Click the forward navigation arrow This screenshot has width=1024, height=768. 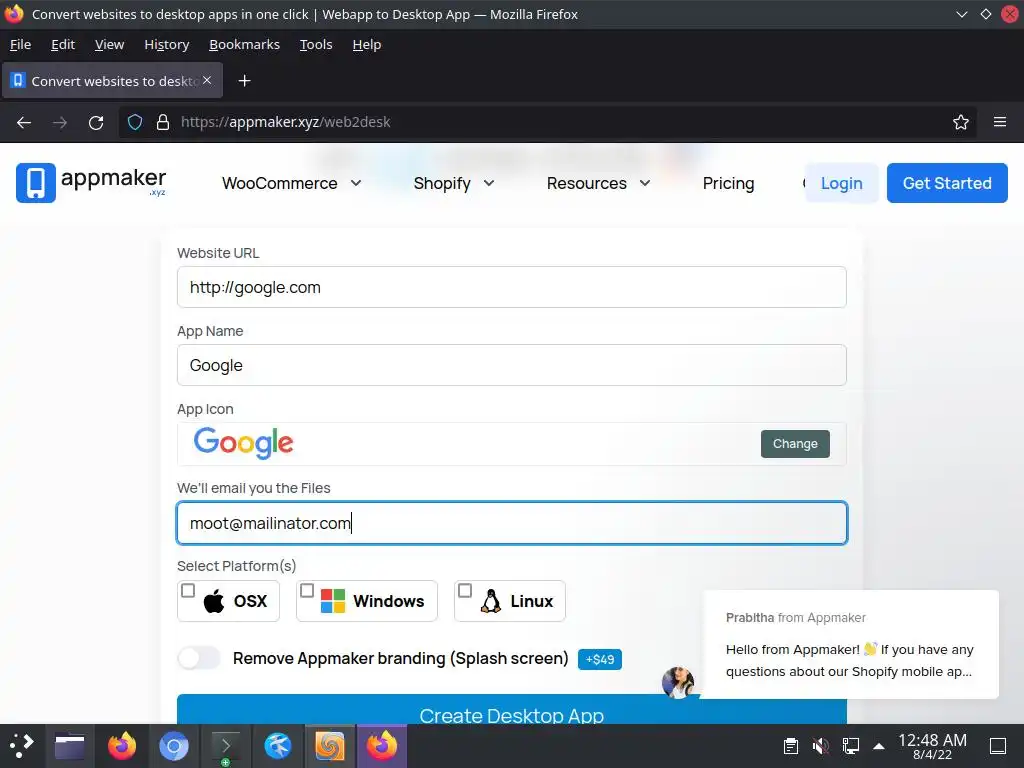click(x=60, y=122)
